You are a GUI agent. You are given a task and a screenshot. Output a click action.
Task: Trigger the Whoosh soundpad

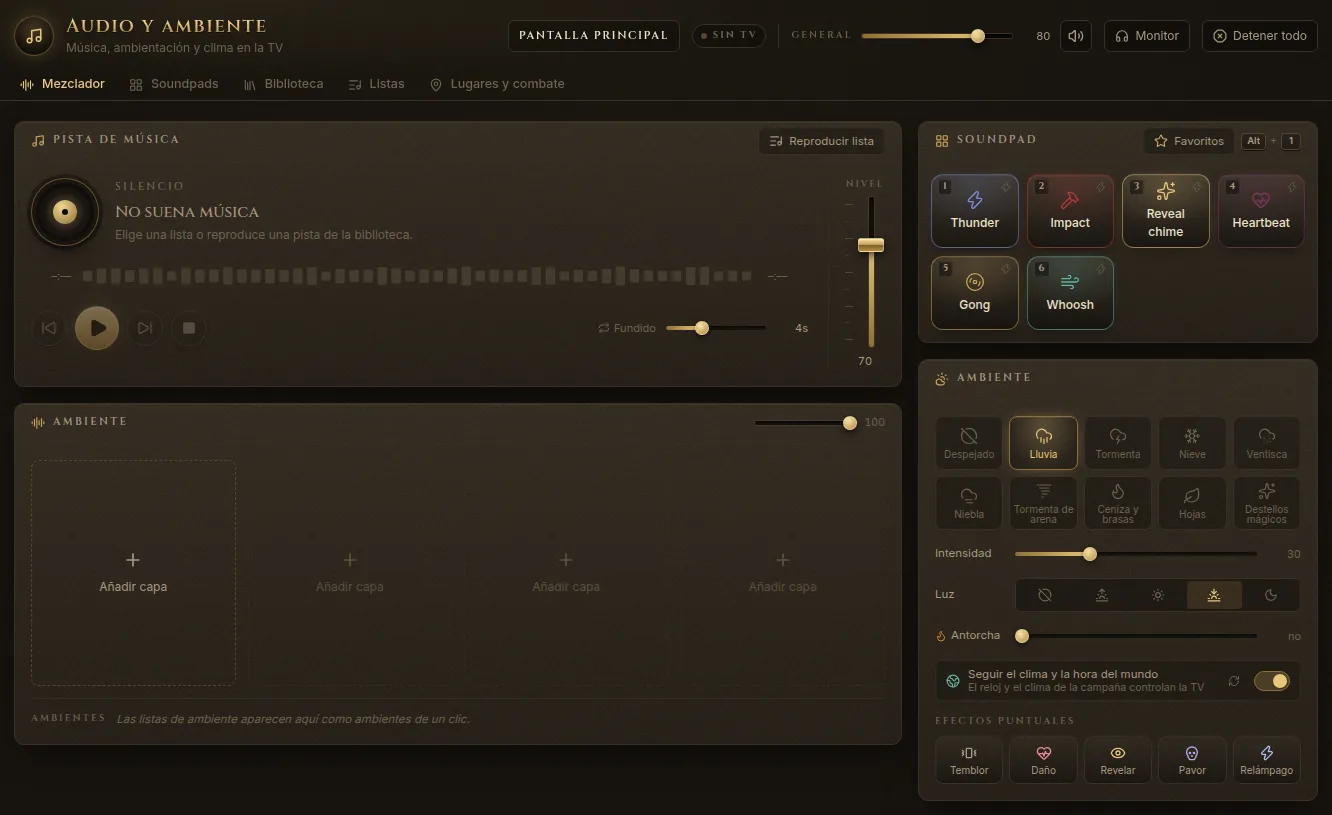(1070, 293)
